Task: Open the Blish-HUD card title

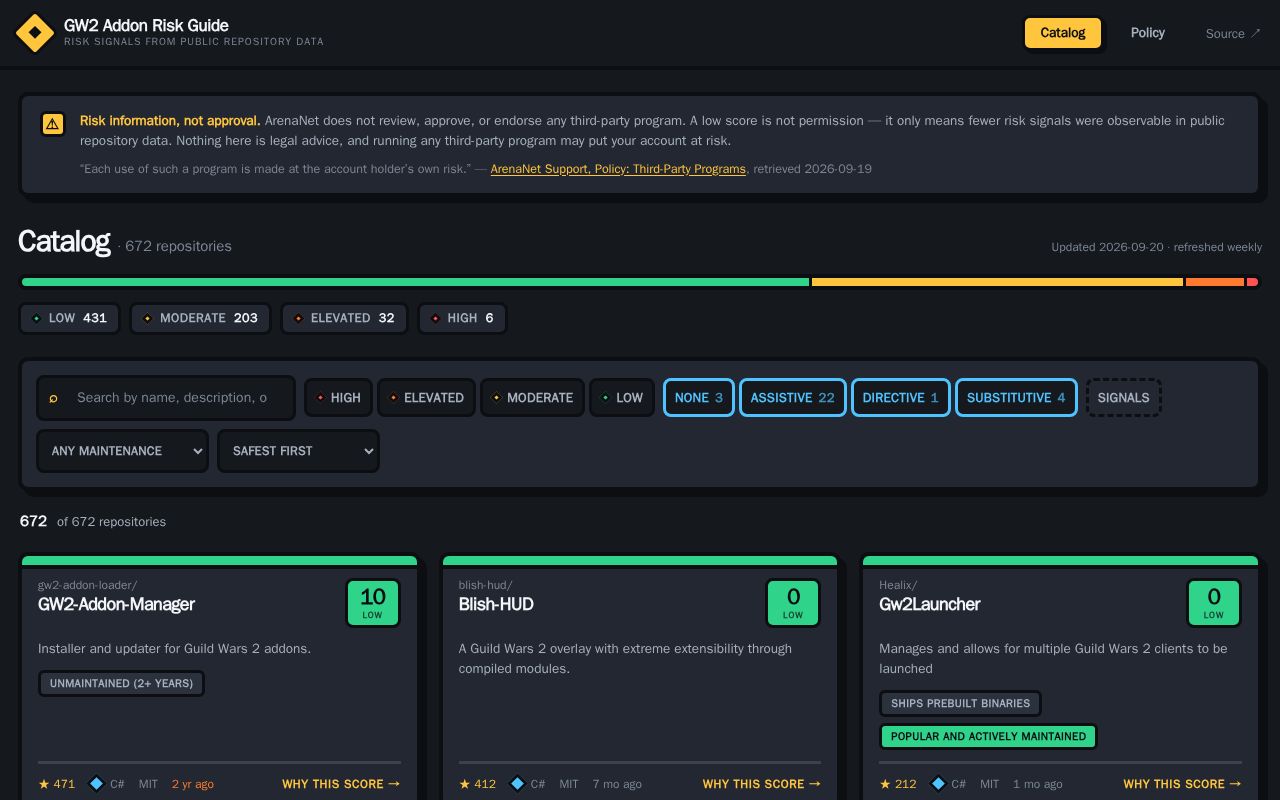Action: tap(496, 604)
